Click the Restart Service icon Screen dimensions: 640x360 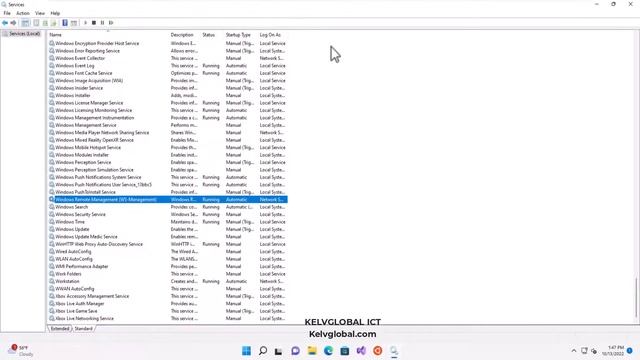click(111, 23)
